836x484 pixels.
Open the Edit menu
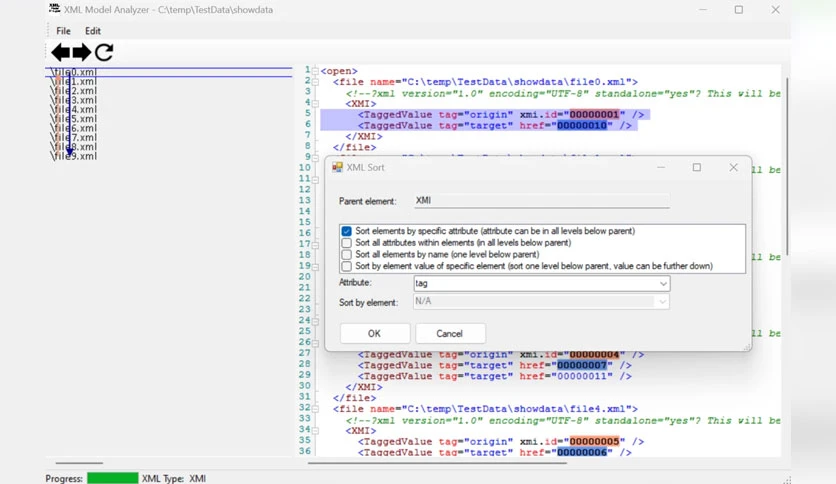pyautogui.click(x=93, y=31)
